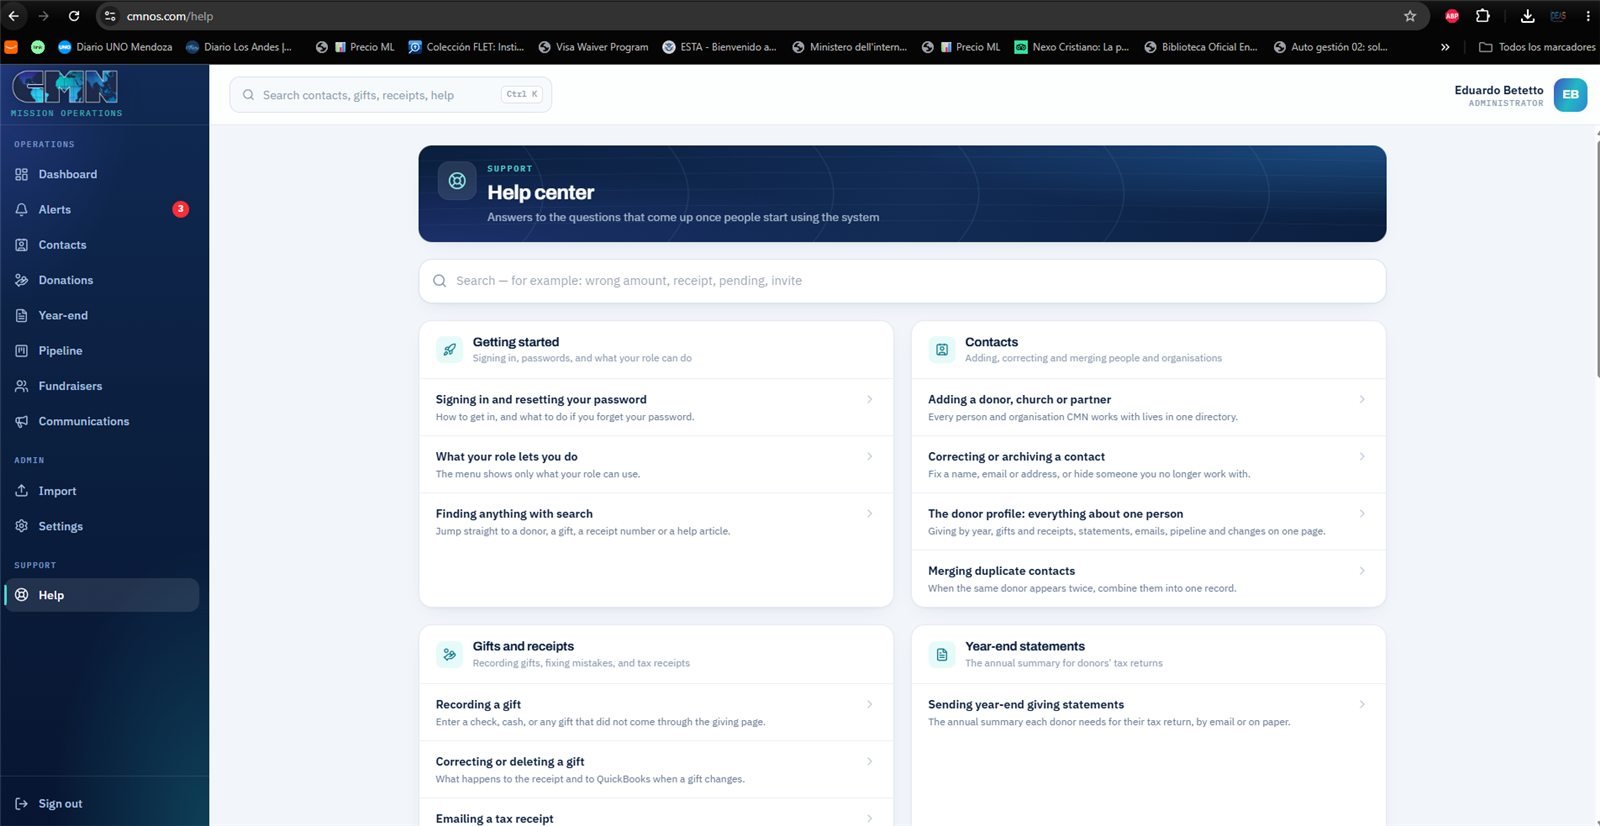
Task: Open Fundraisers in the sidebar
Action: [x=102, y=386]
